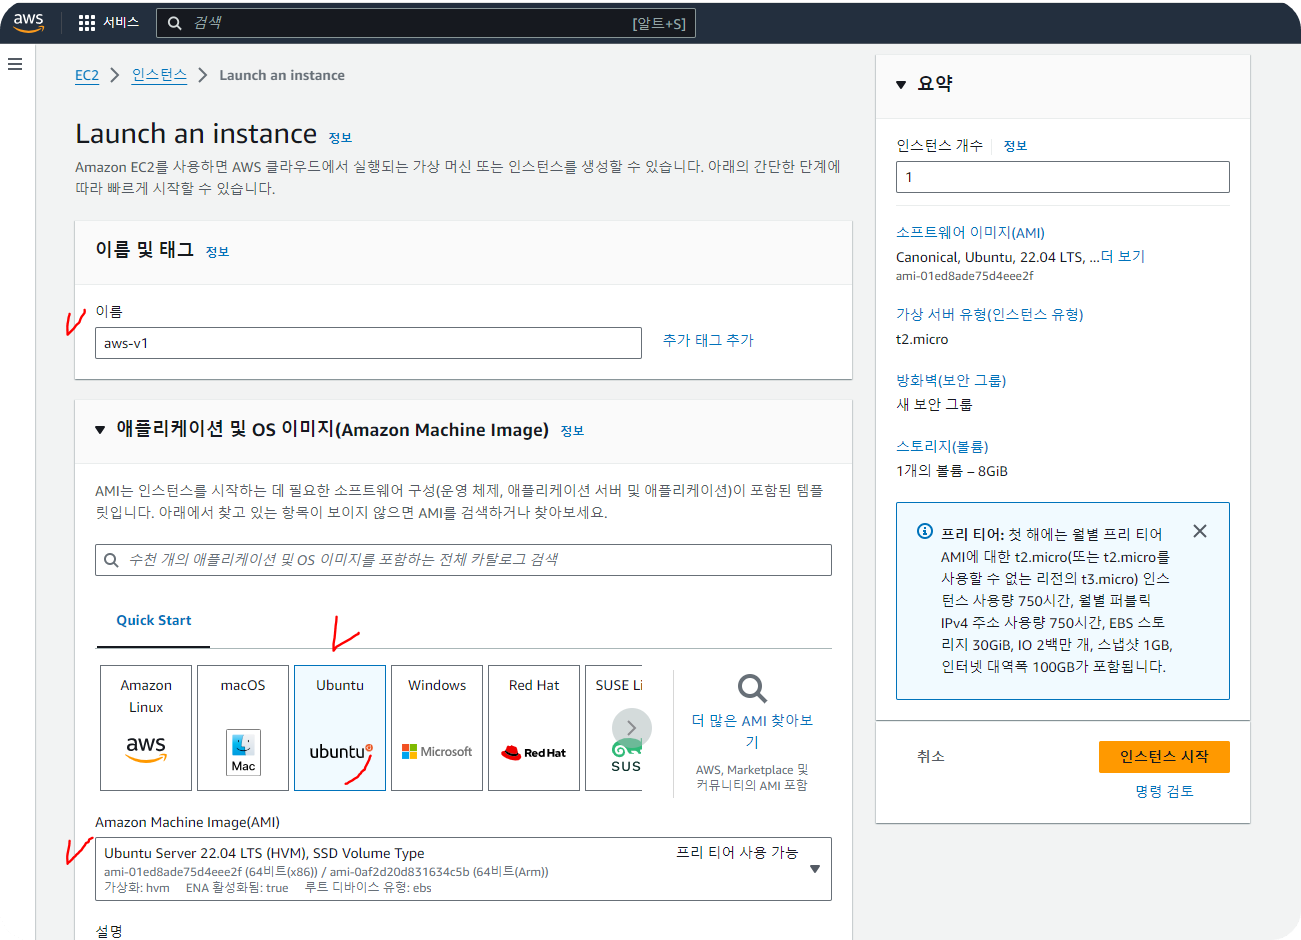This screenshot has height=940, width=1301.
Task: Click the free tier info circle icon
Action: (x=925, y=531)
